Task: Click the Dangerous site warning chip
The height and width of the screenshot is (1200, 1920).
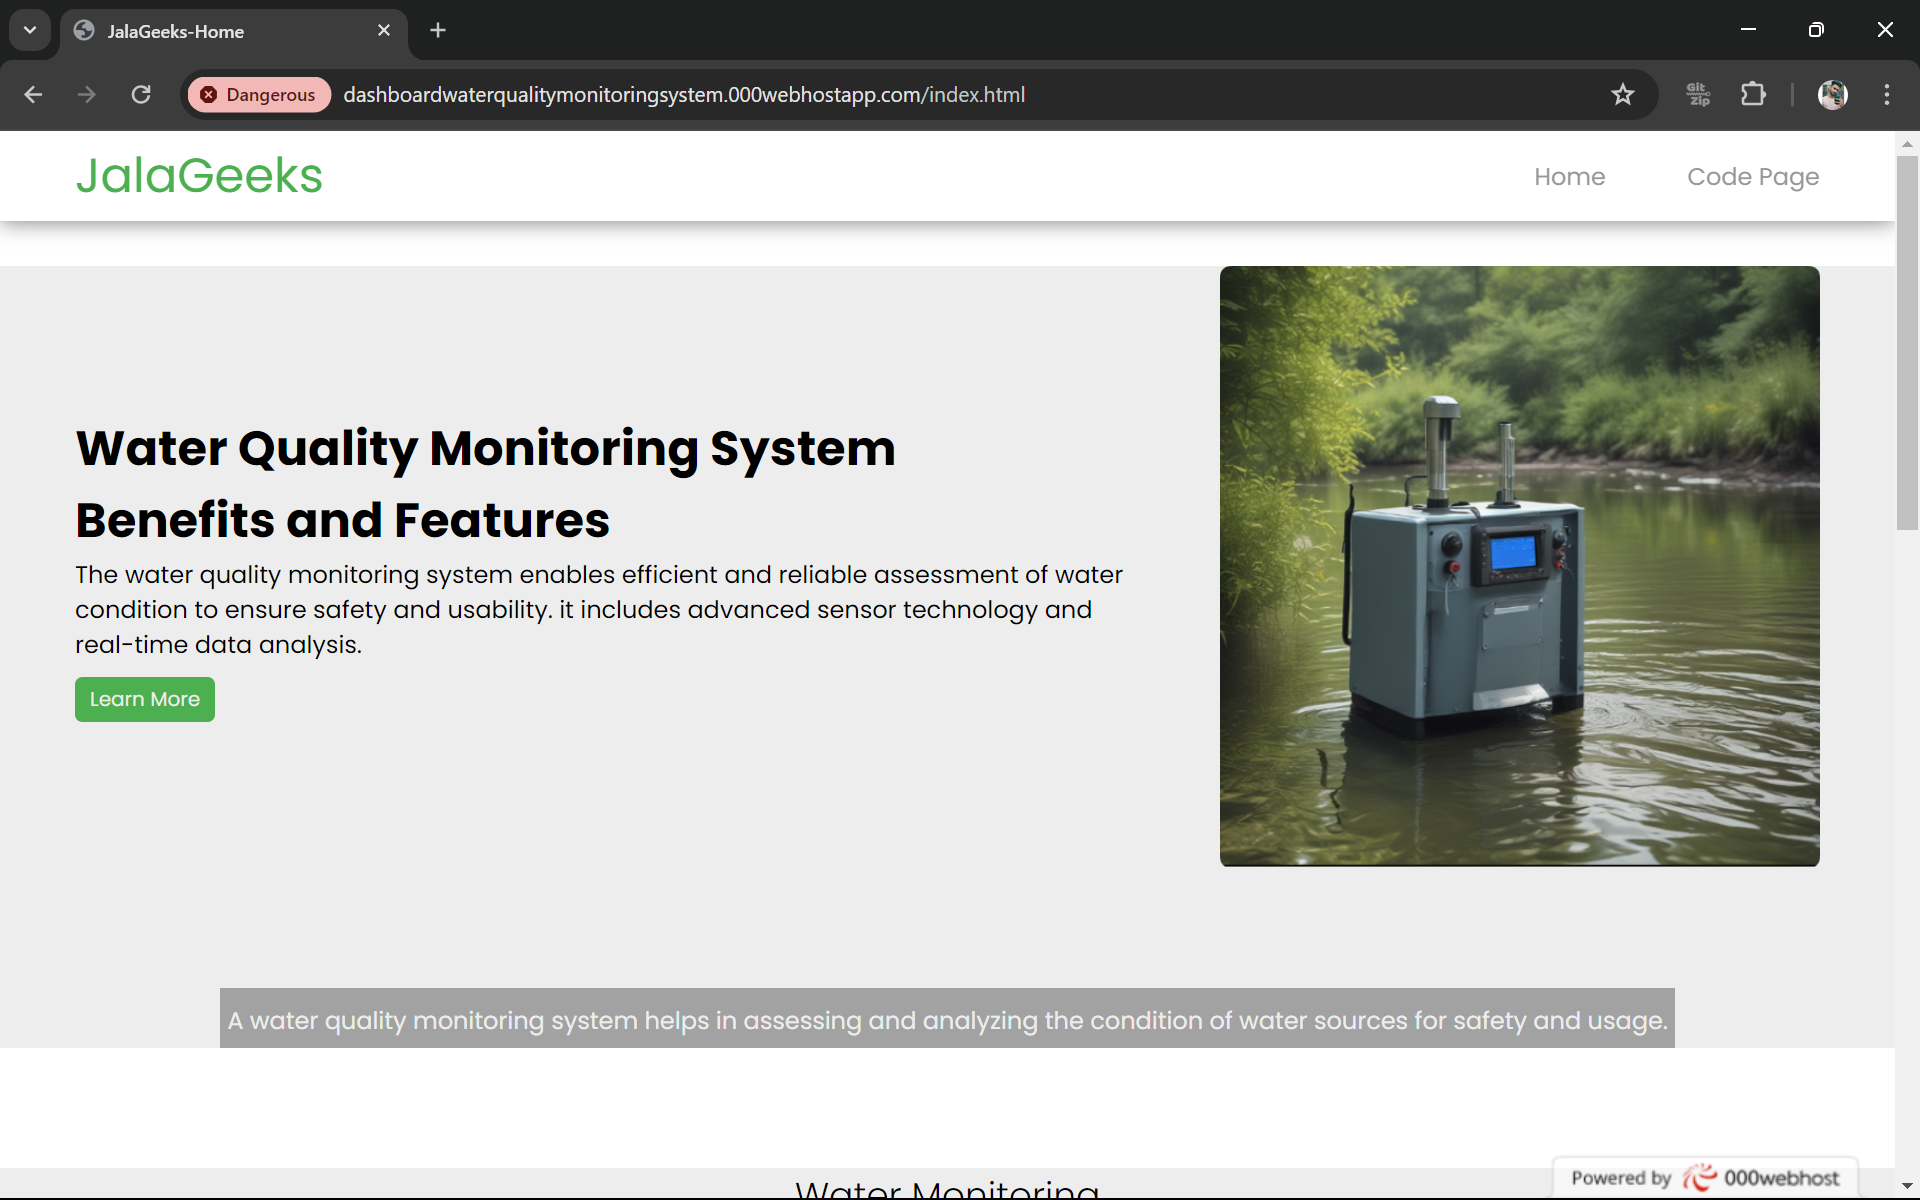Action: pos(259,95)
